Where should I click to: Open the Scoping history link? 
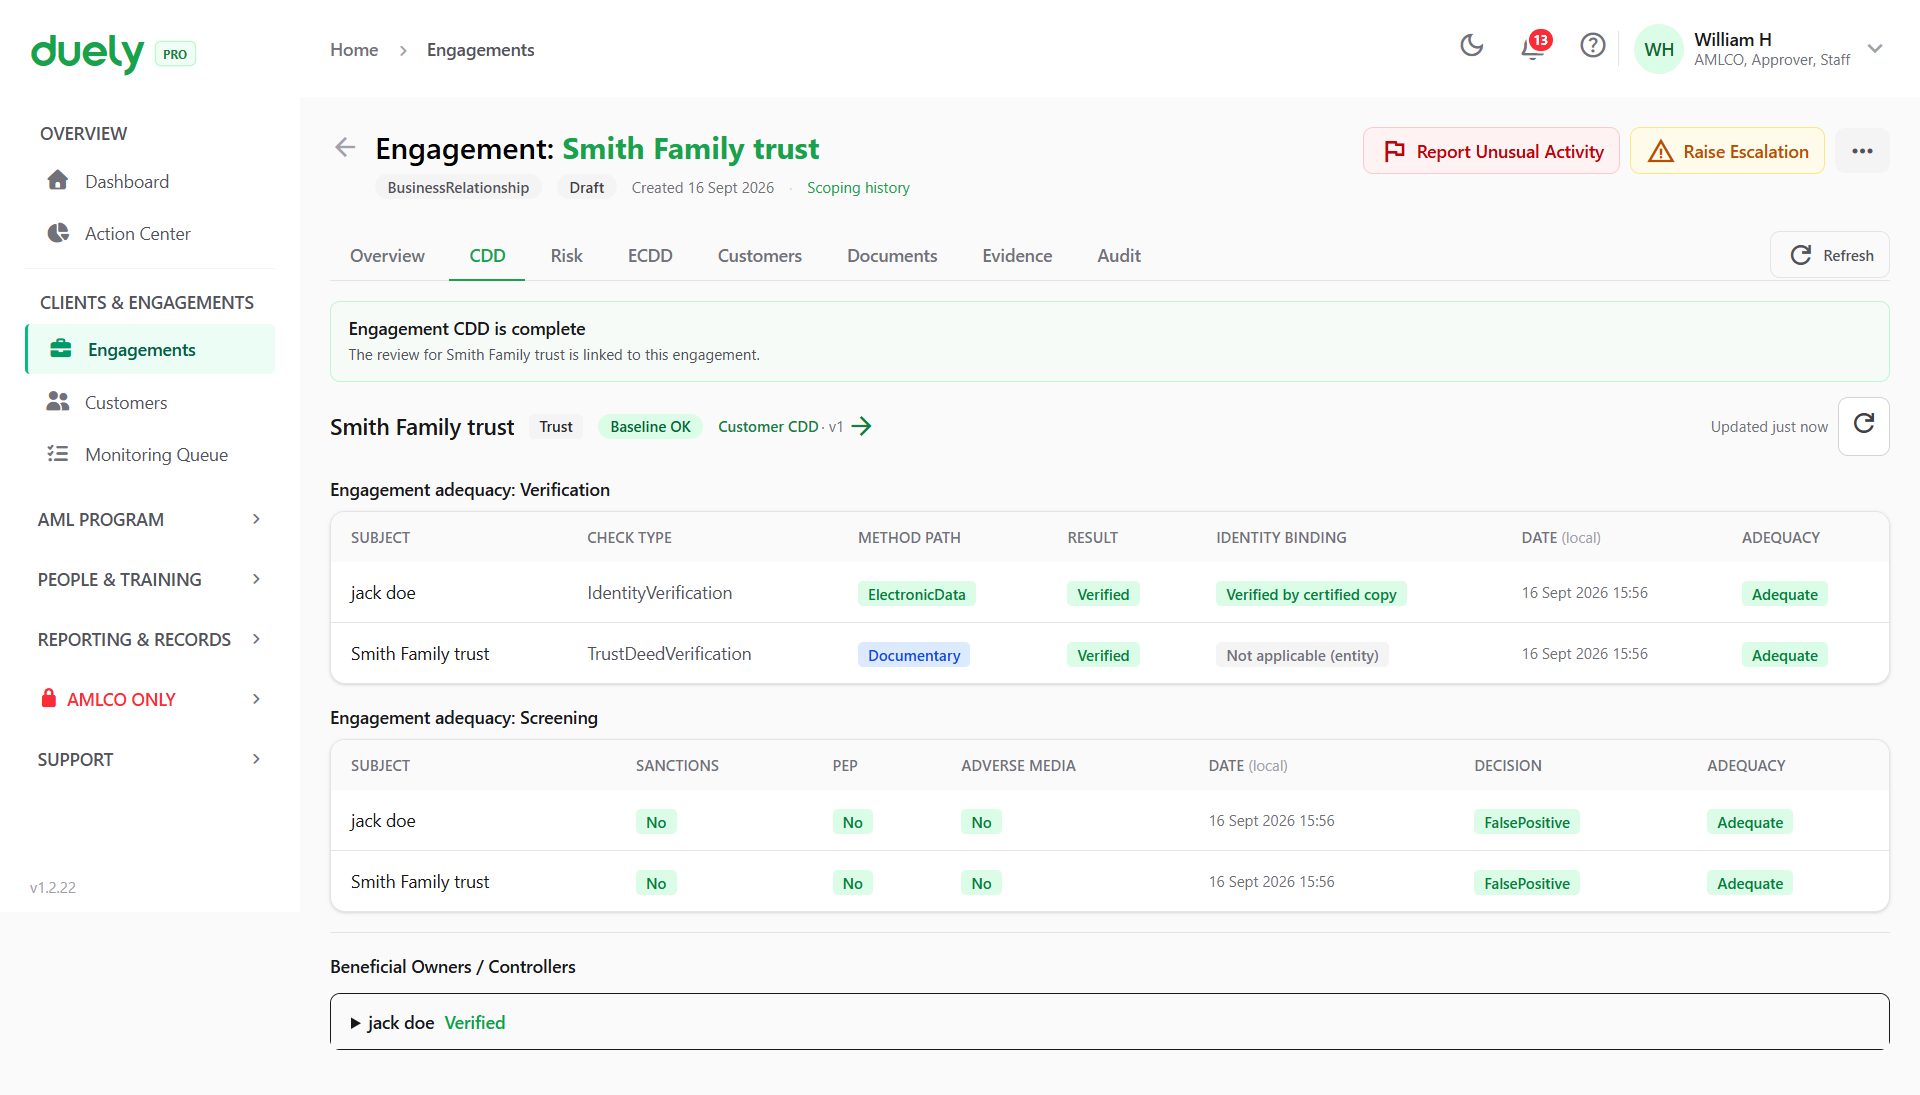coord(858,188)
